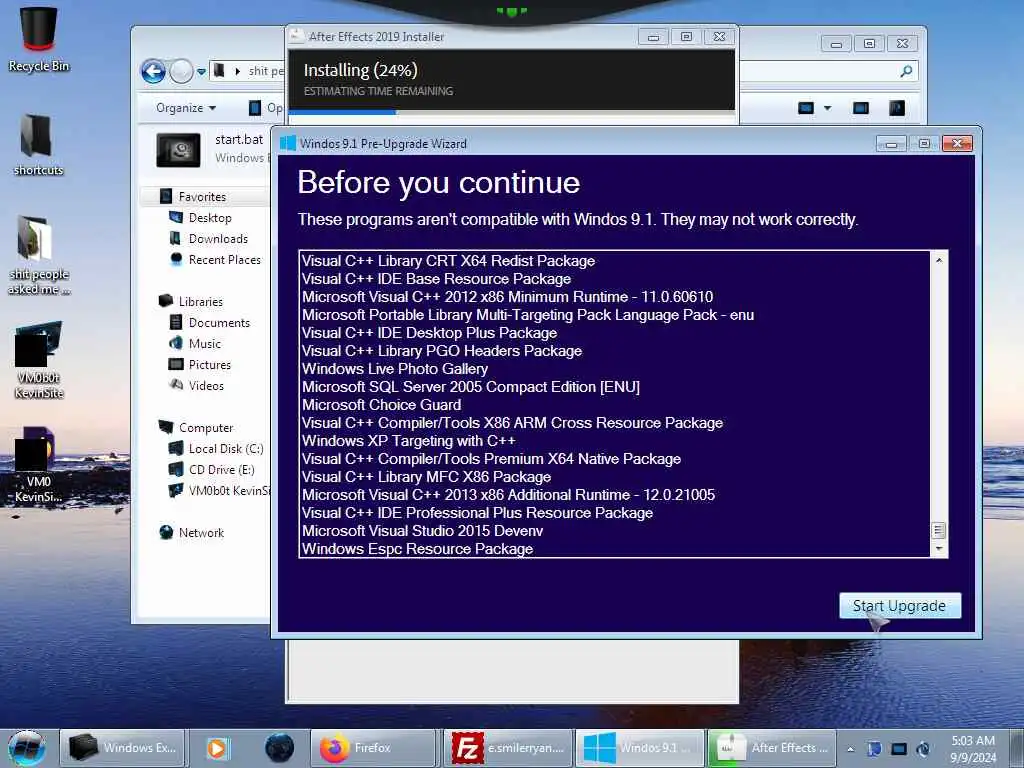
Task: Open CD Drive (E:) in navigation pane
Action: pos(221,470)
